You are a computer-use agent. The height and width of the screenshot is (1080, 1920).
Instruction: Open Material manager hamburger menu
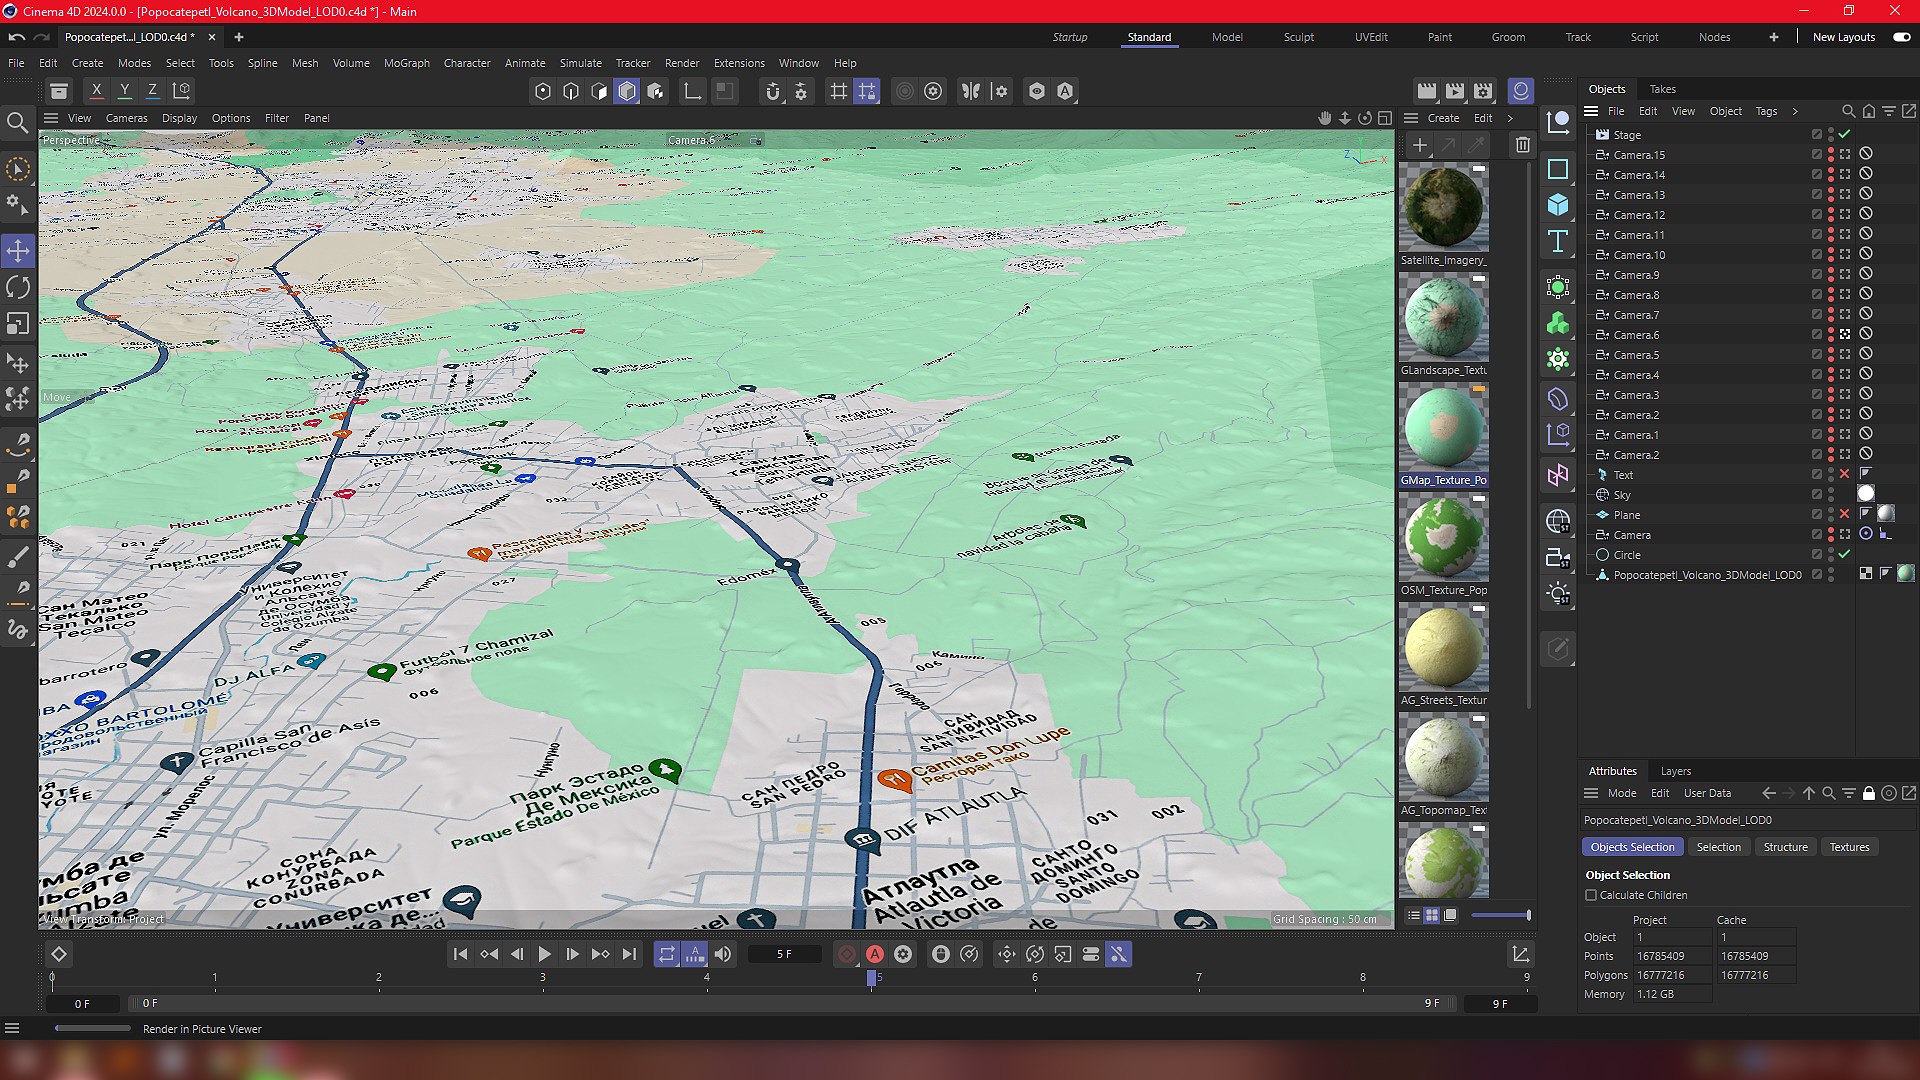[1411, 118]
